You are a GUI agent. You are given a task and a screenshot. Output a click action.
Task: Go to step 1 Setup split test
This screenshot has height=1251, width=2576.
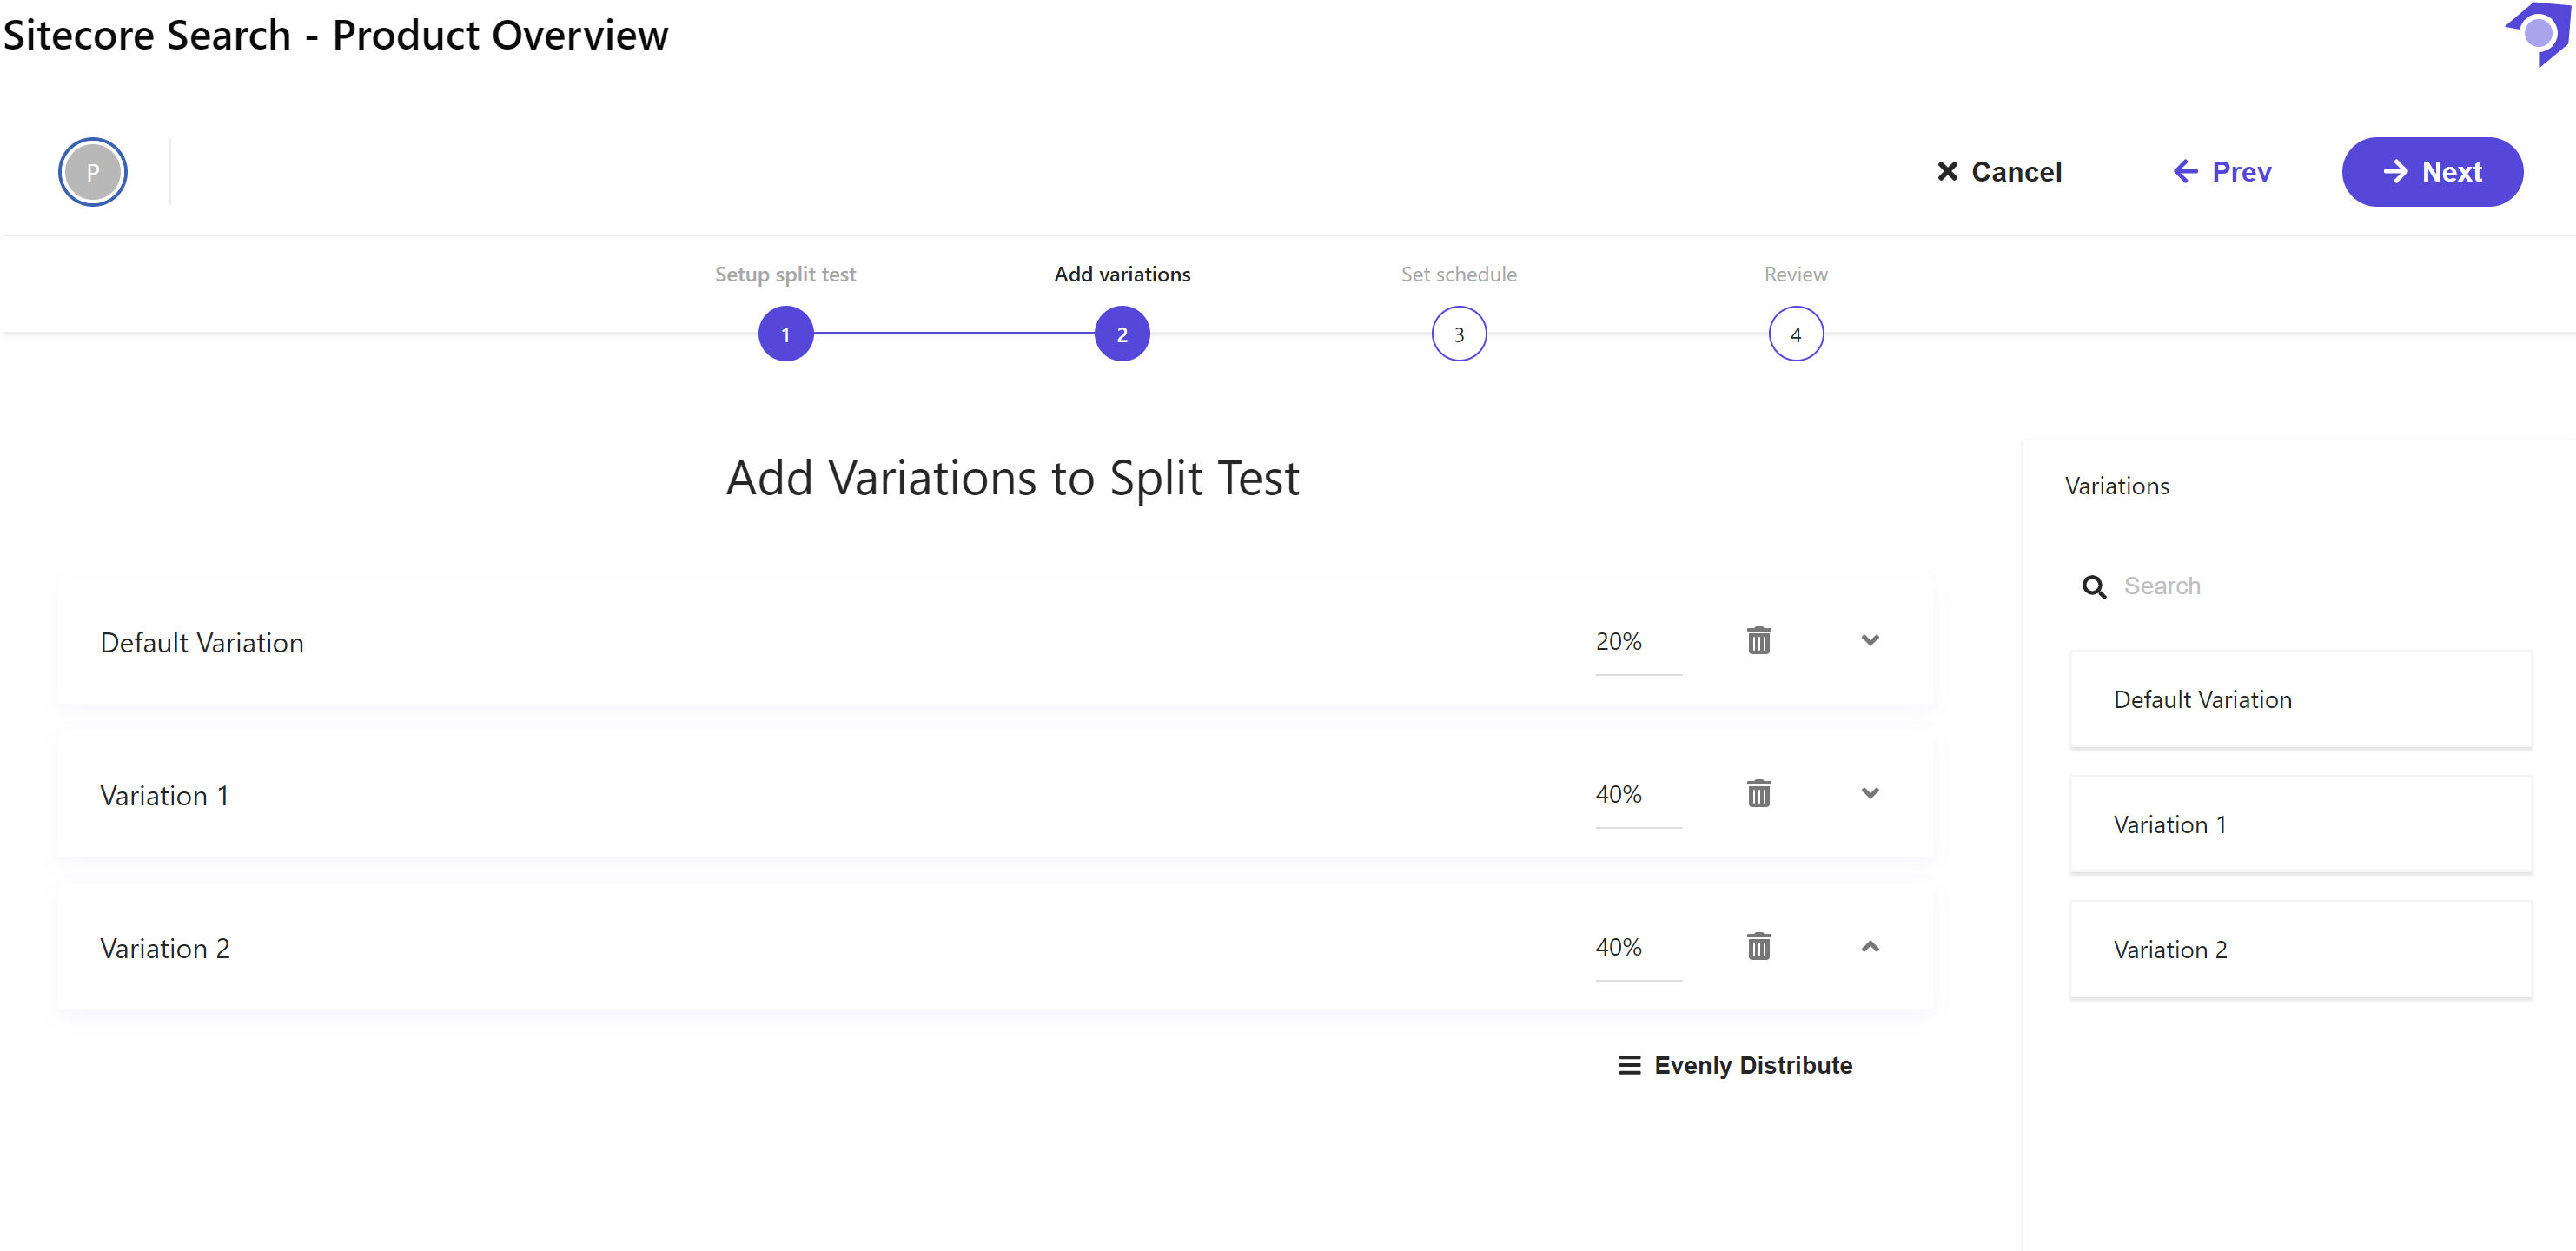[x=785, y=334]
